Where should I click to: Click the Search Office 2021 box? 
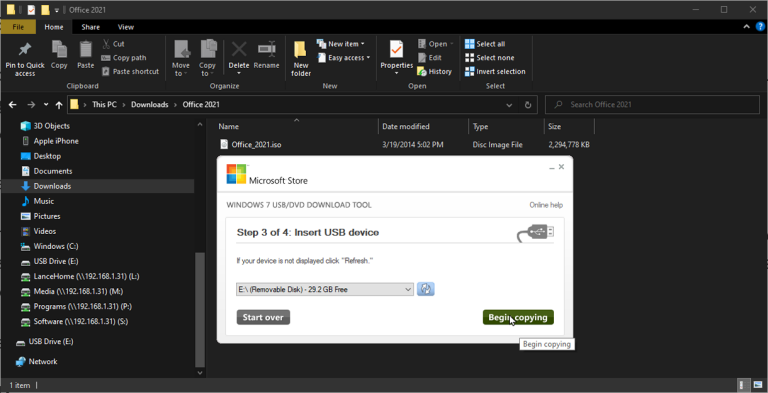pyautogui.click(x=652, y=104)
